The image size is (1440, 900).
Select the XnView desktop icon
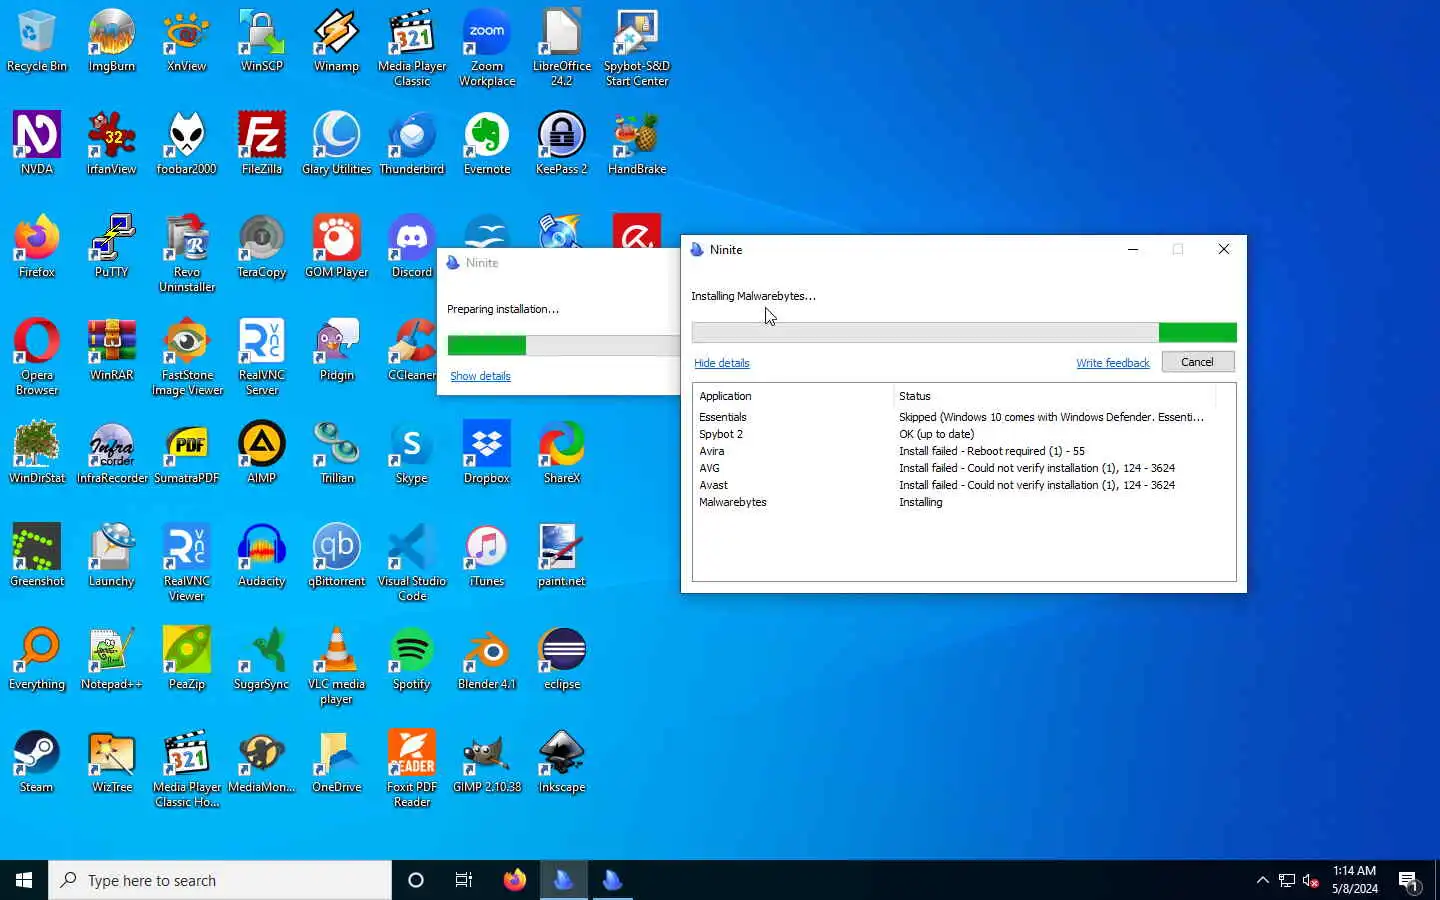(x=186, y=41)
